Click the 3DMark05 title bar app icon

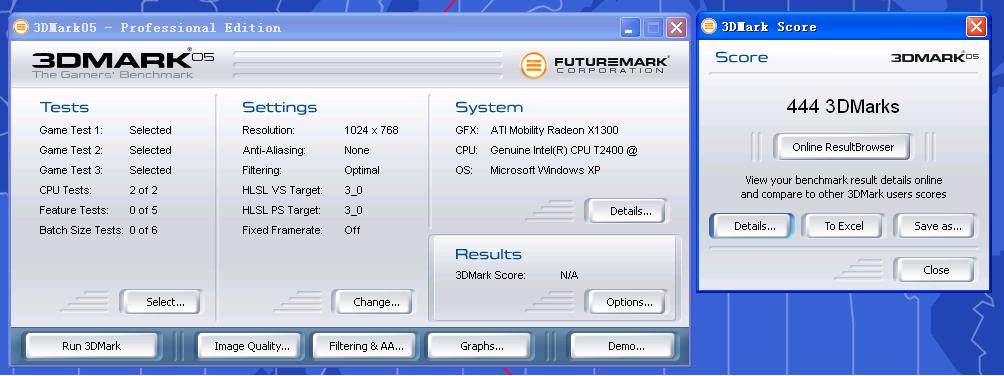click(x=21, y=27)
